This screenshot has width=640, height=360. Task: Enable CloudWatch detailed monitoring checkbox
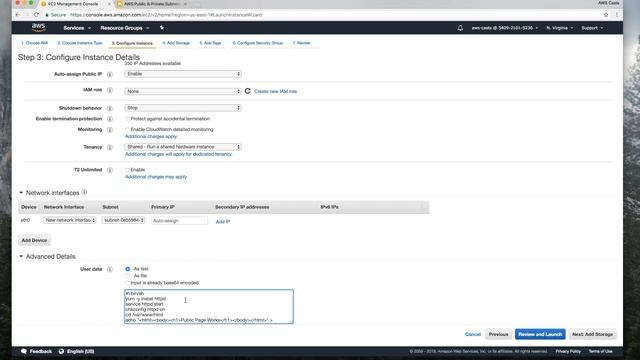[x=127, y=129]
